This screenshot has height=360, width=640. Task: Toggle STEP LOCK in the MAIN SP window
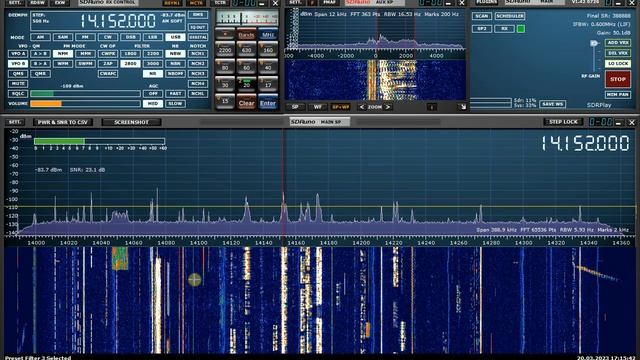click(563, 122)
